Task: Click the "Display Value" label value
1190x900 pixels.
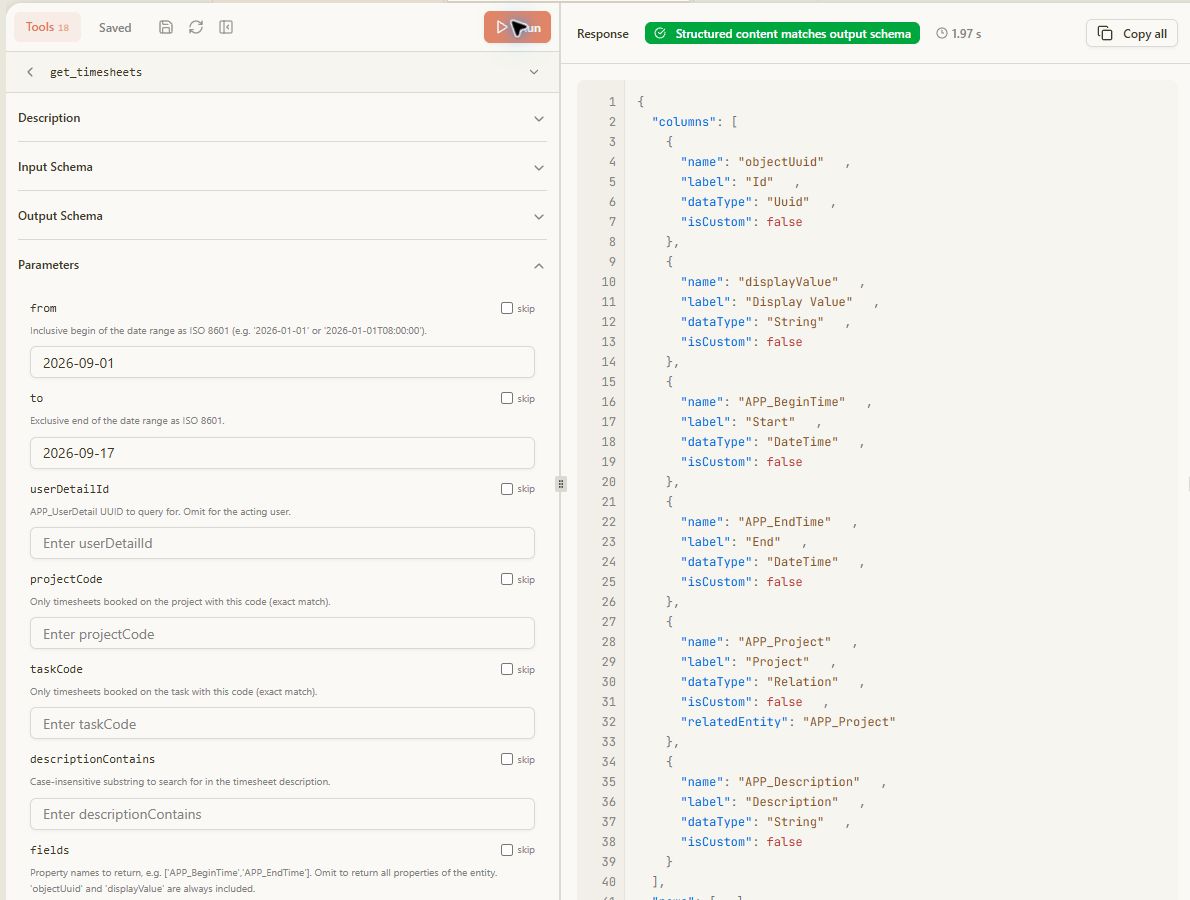Action: pos(798,301)
